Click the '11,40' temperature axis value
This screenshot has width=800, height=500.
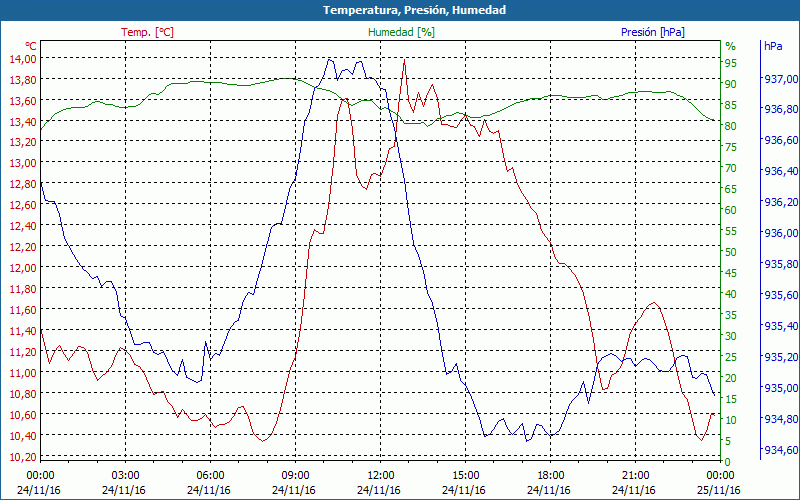click(x=23, y=330)
